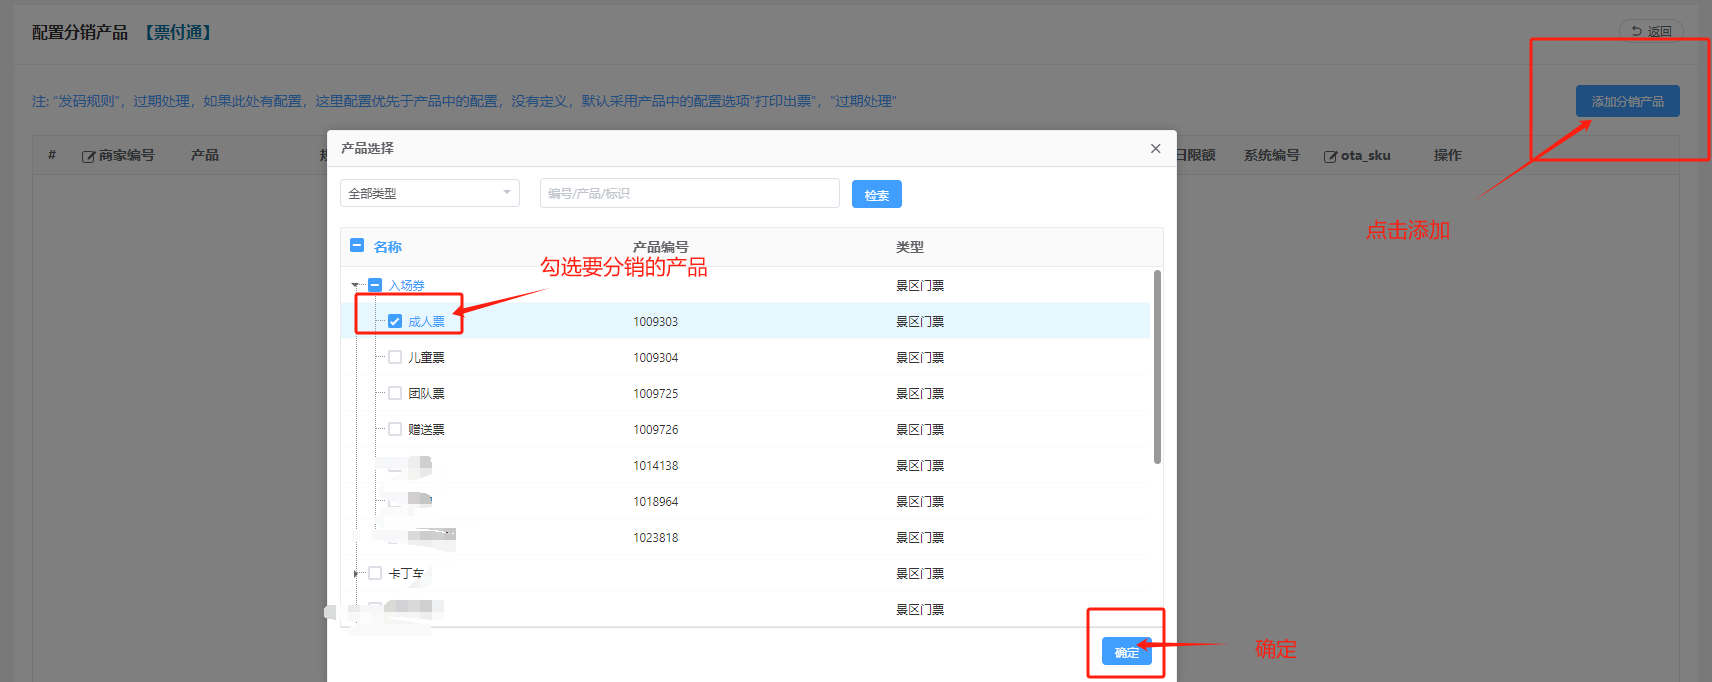This screenshot has height=682, width=1712.
Task: Check the 儿童票 checkbox
Action: click(x=395, y=357)
